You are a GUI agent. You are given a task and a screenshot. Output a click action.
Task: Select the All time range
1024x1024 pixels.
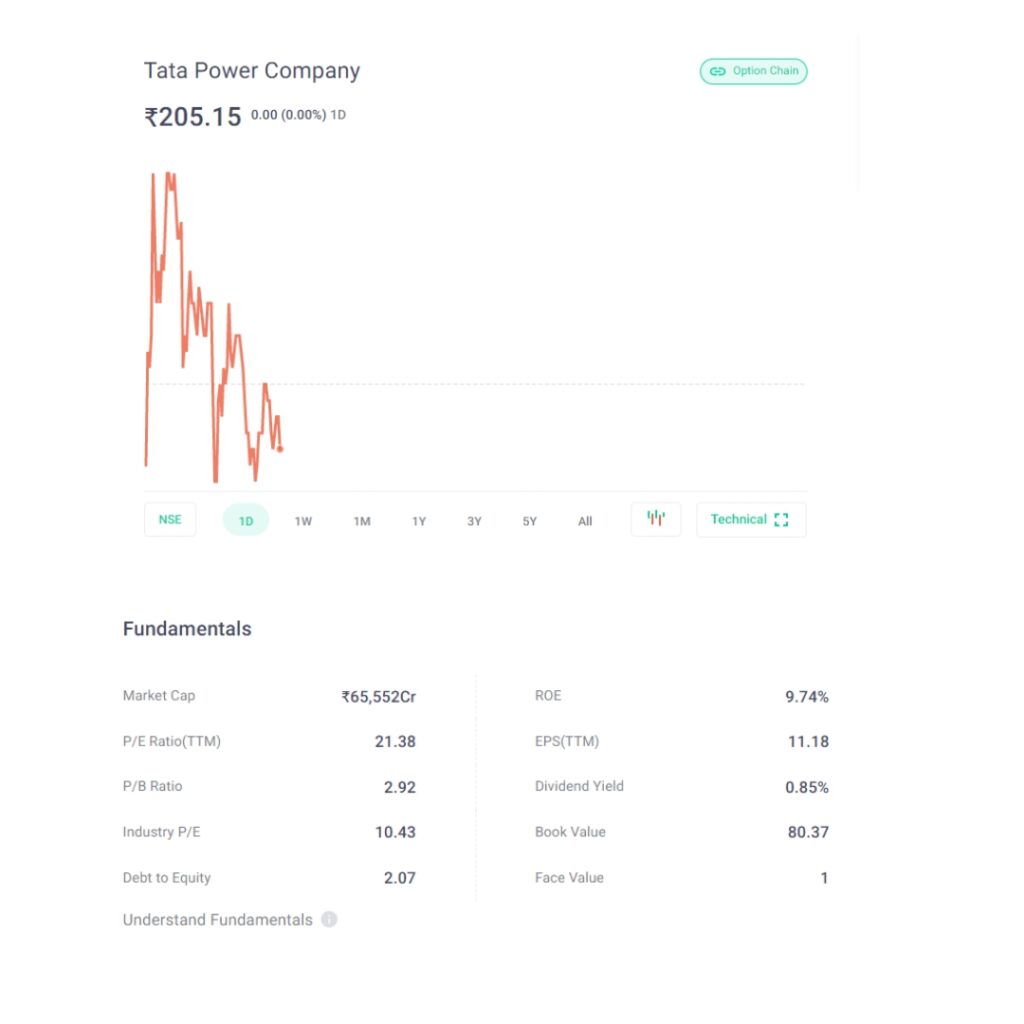(585, 521)
